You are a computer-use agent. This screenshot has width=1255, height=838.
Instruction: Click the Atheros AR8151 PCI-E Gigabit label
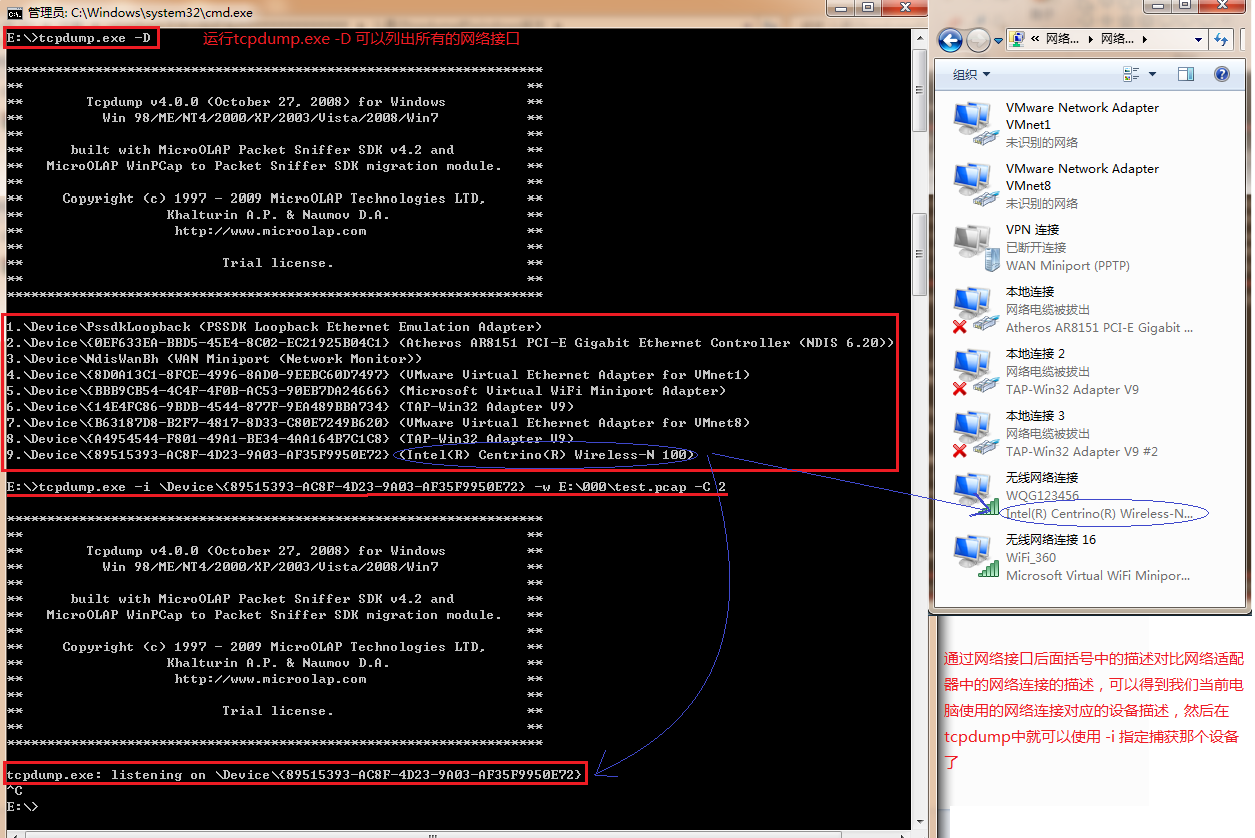click(x=1099, y=328)
